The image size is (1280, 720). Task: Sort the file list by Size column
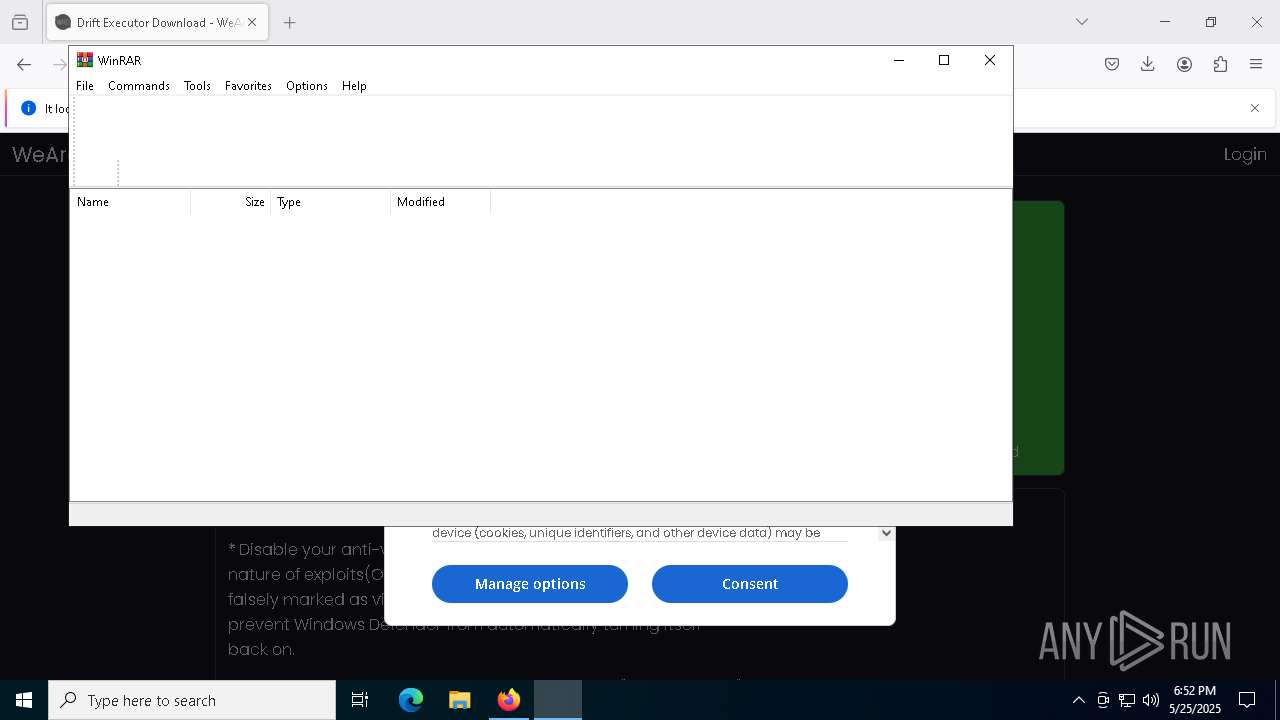(x=231, y=202)
